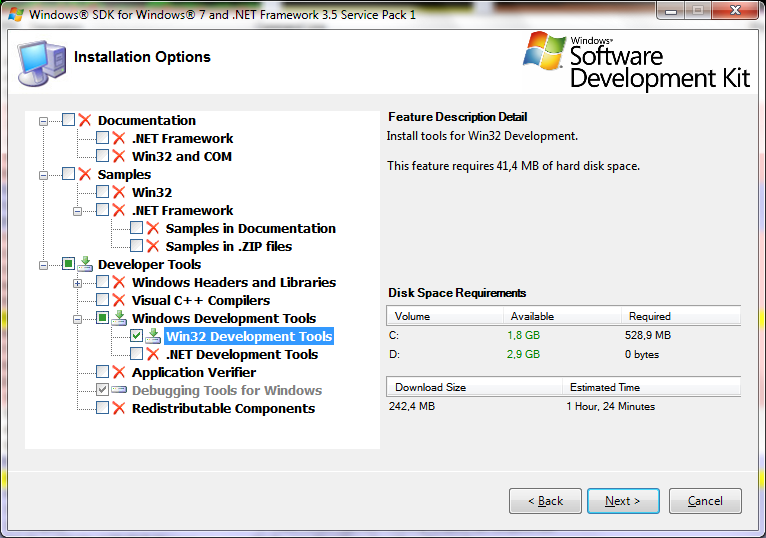
Task: Enable the Visual C++ Compilers checkbox
Action: pyautogui.click(x=102, y=300)
